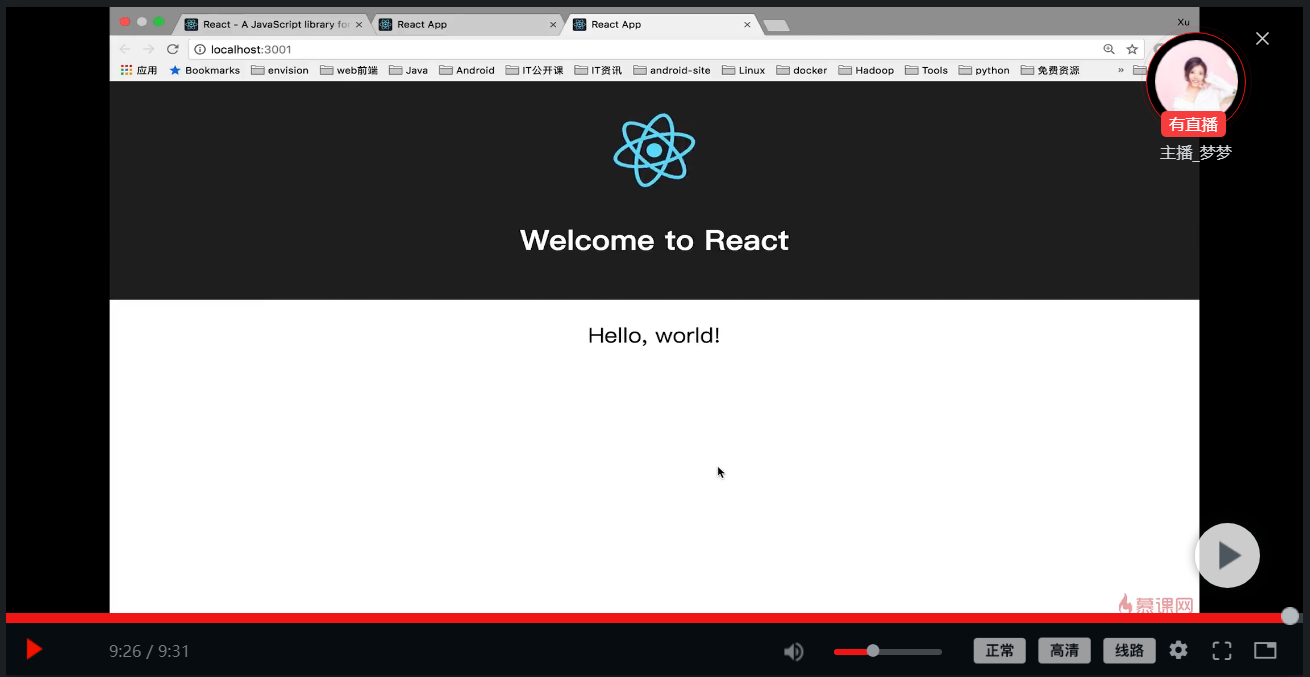
Task: Open the 线路 line selector
Action: (1129, 650)
